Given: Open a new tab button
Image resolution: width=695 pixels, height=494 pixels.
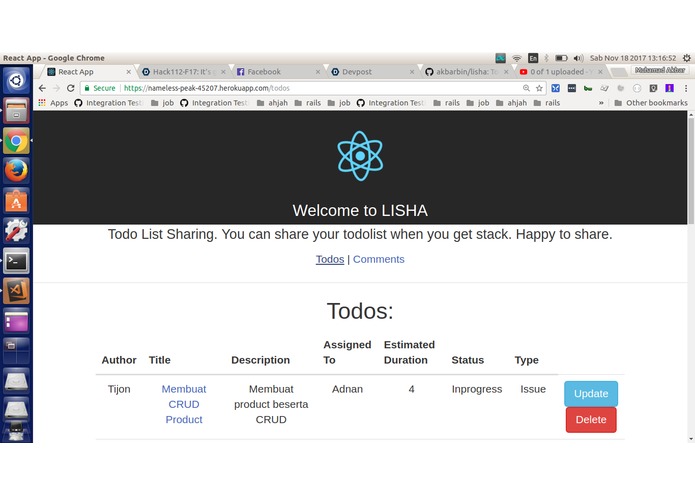Looking at the screenshot, I should click(x=619, y=72).
